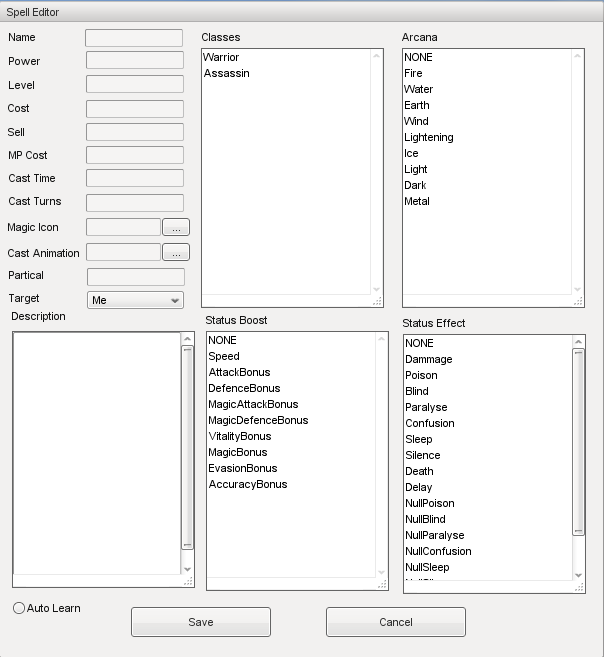Image resolution: width=604 pixels, height=657 pixels.
Task: Click the Status Effect scroll up arrow
Action: [x=578, y=342]
